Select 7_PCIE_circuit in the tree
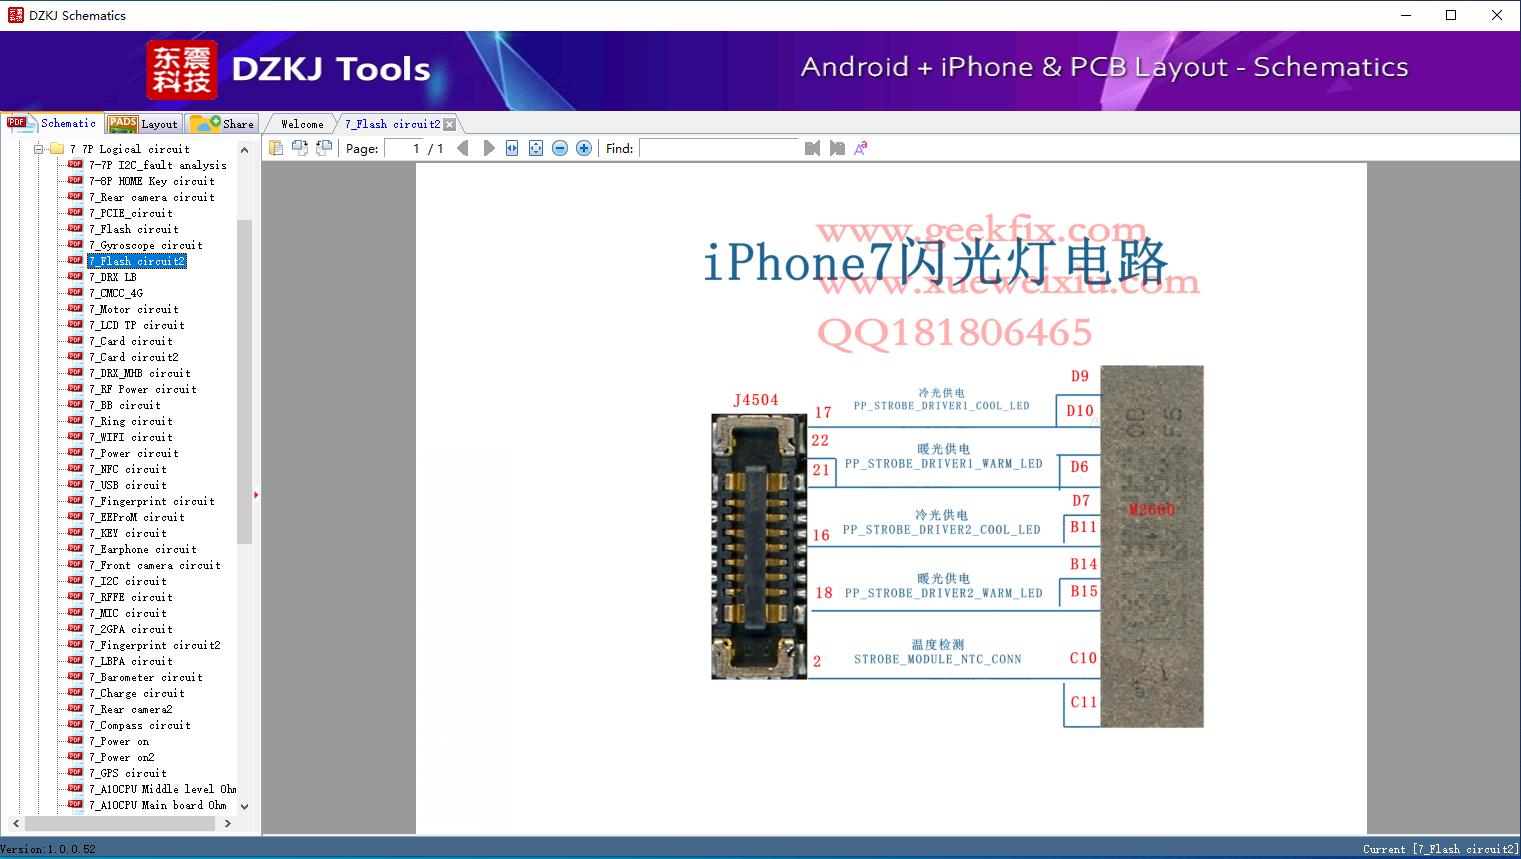Screen dimensions: 1521x859 click(x=130, y=213)
